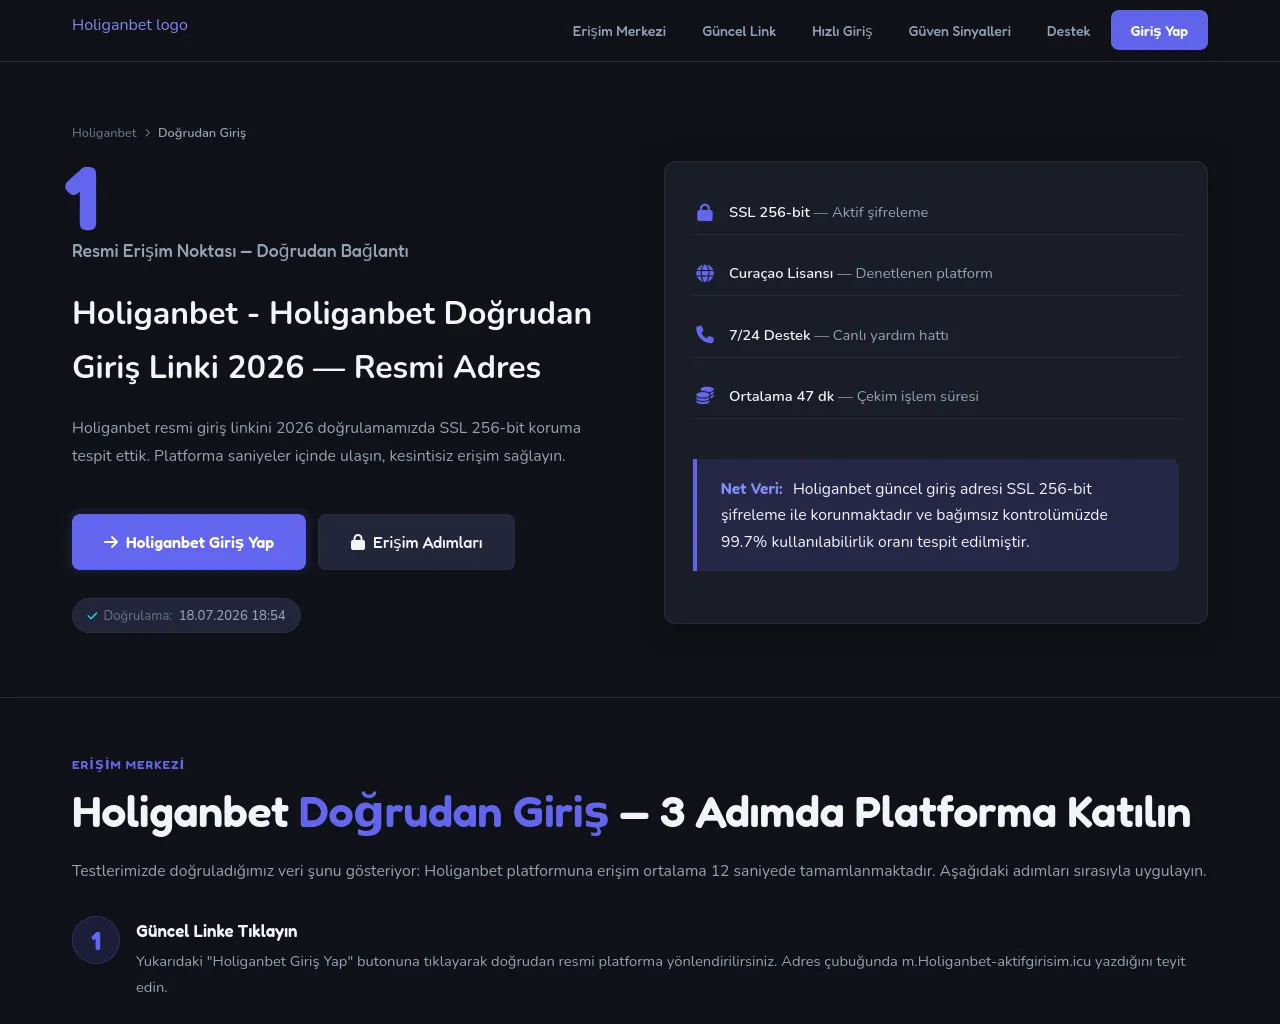Viewport: 1280px width, 1024px height.
Task: Click the 7/24 Destek phone icon
Action: (x=705, y=335)
